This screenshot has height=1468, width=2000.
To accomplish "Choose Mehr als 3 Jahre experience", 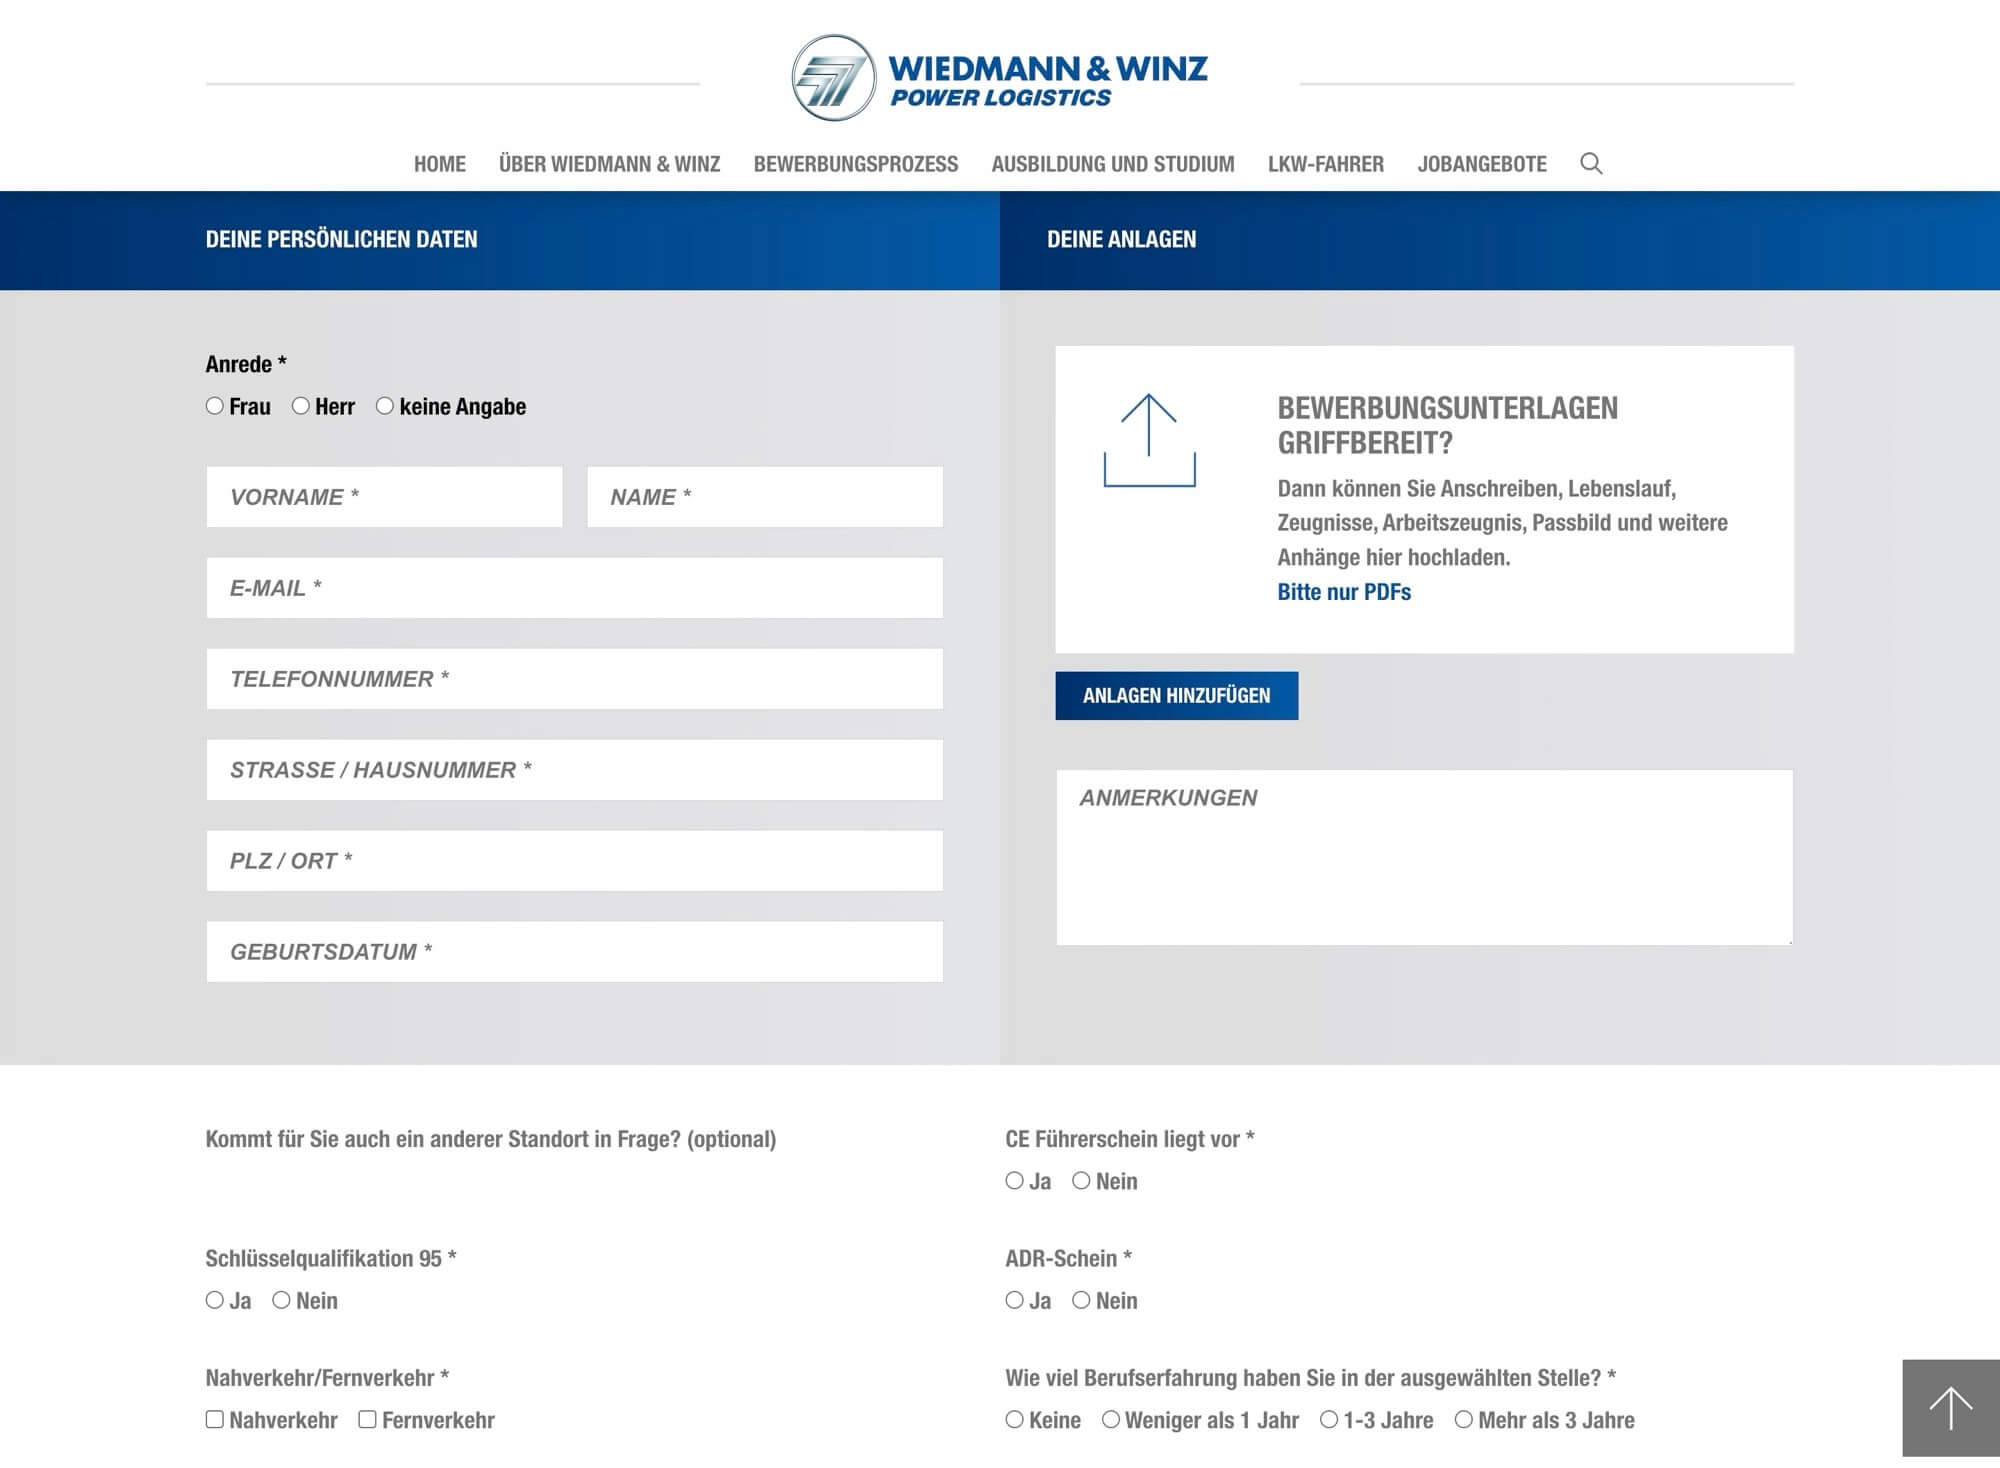I will [1464, 1420].
